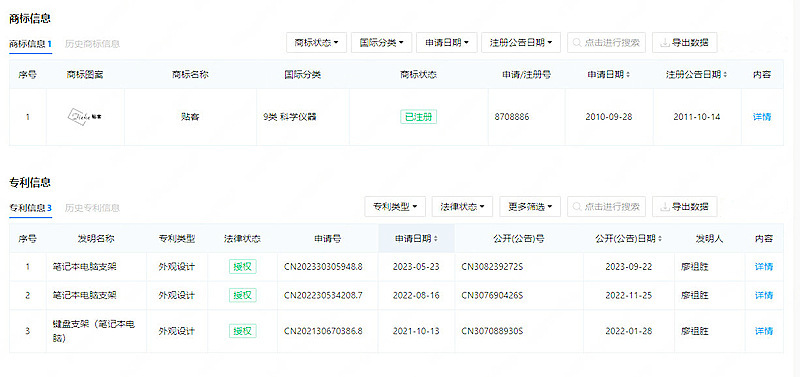
Task: Export trademark data with 导出数据 button
Action: click(x=684, y=43)
